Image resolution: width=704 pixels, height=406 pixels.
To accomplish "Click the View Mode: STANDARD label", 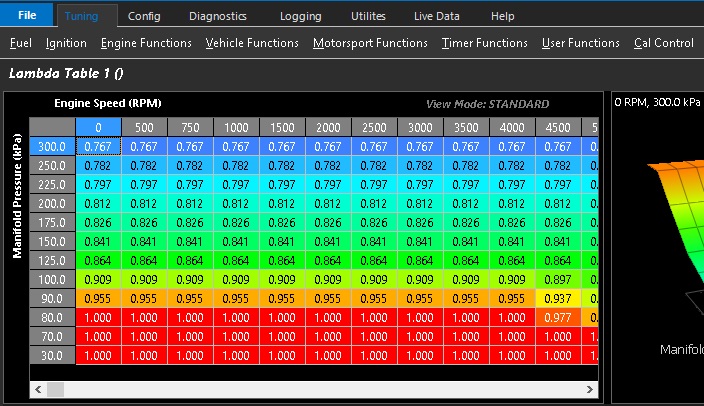I will [487, 104].
